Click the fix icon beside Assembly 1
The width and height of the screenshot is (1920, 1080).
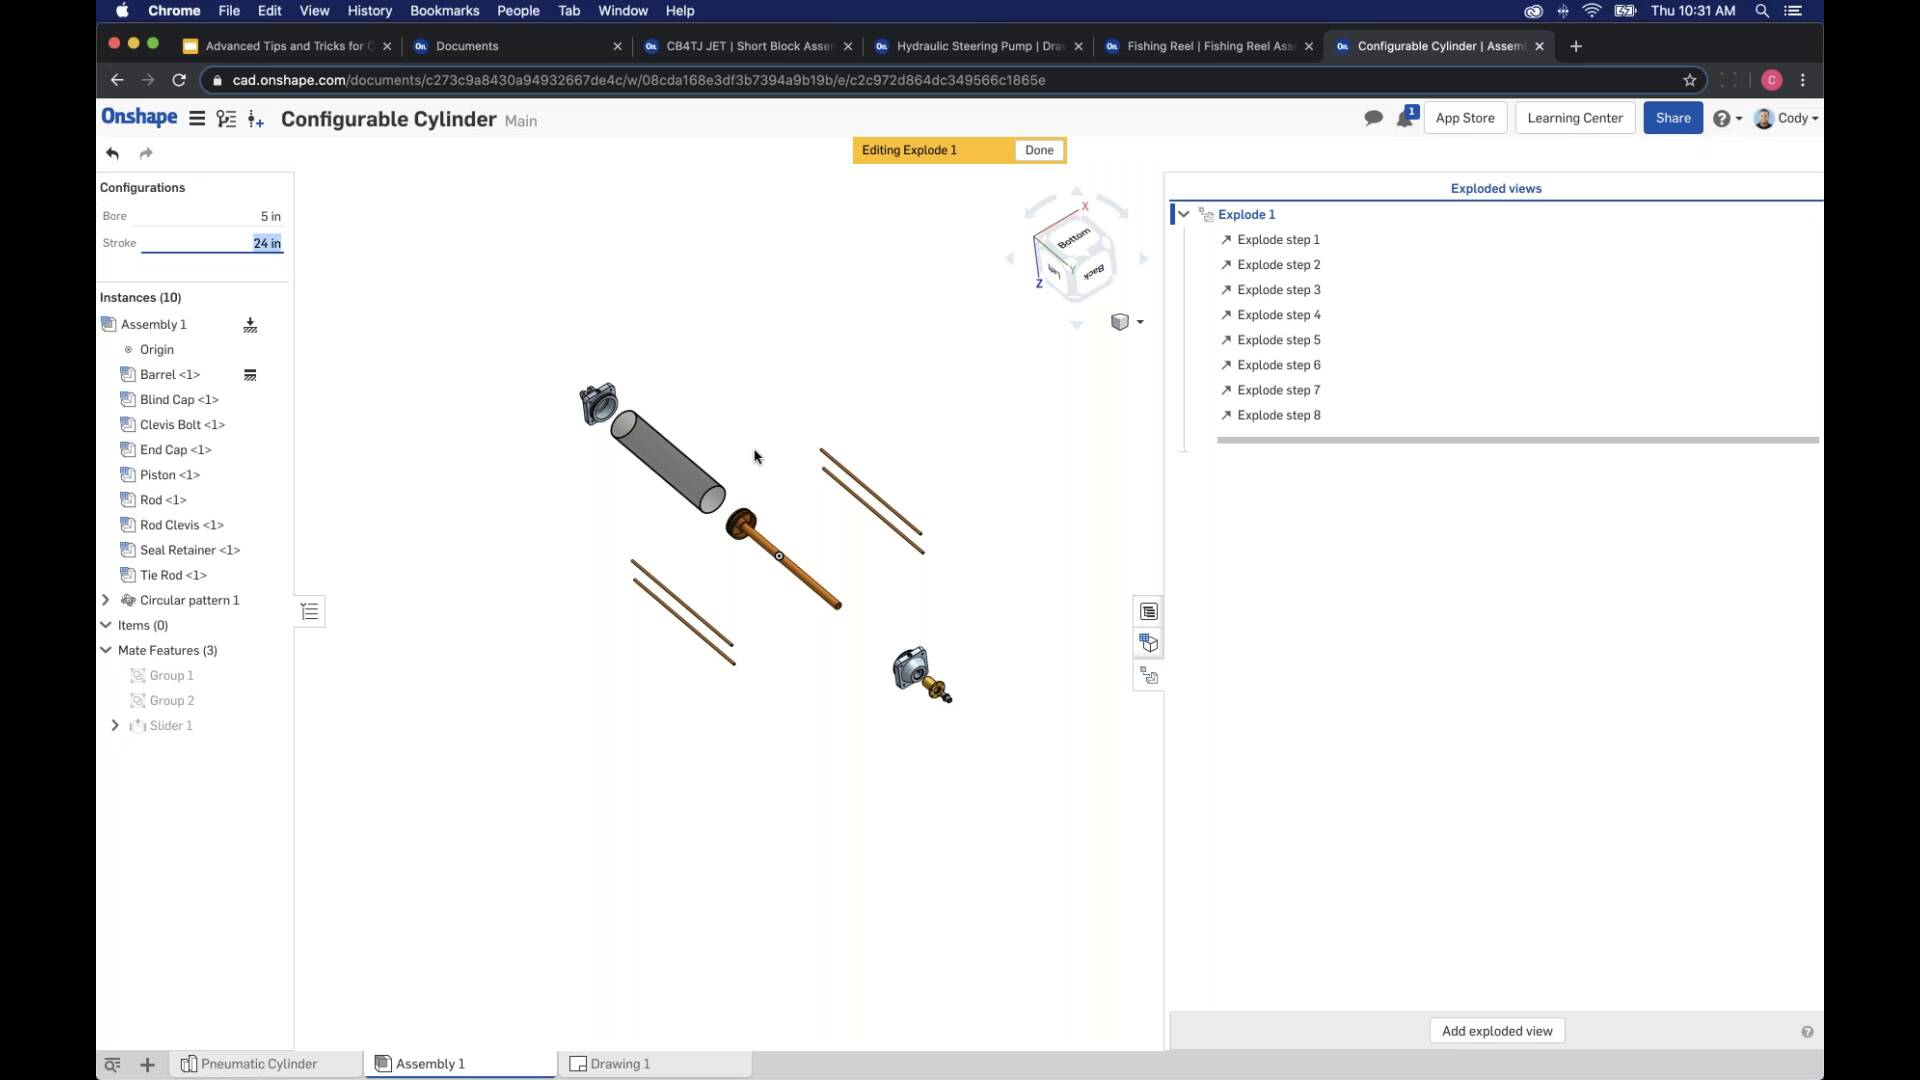tap(250, 325)
